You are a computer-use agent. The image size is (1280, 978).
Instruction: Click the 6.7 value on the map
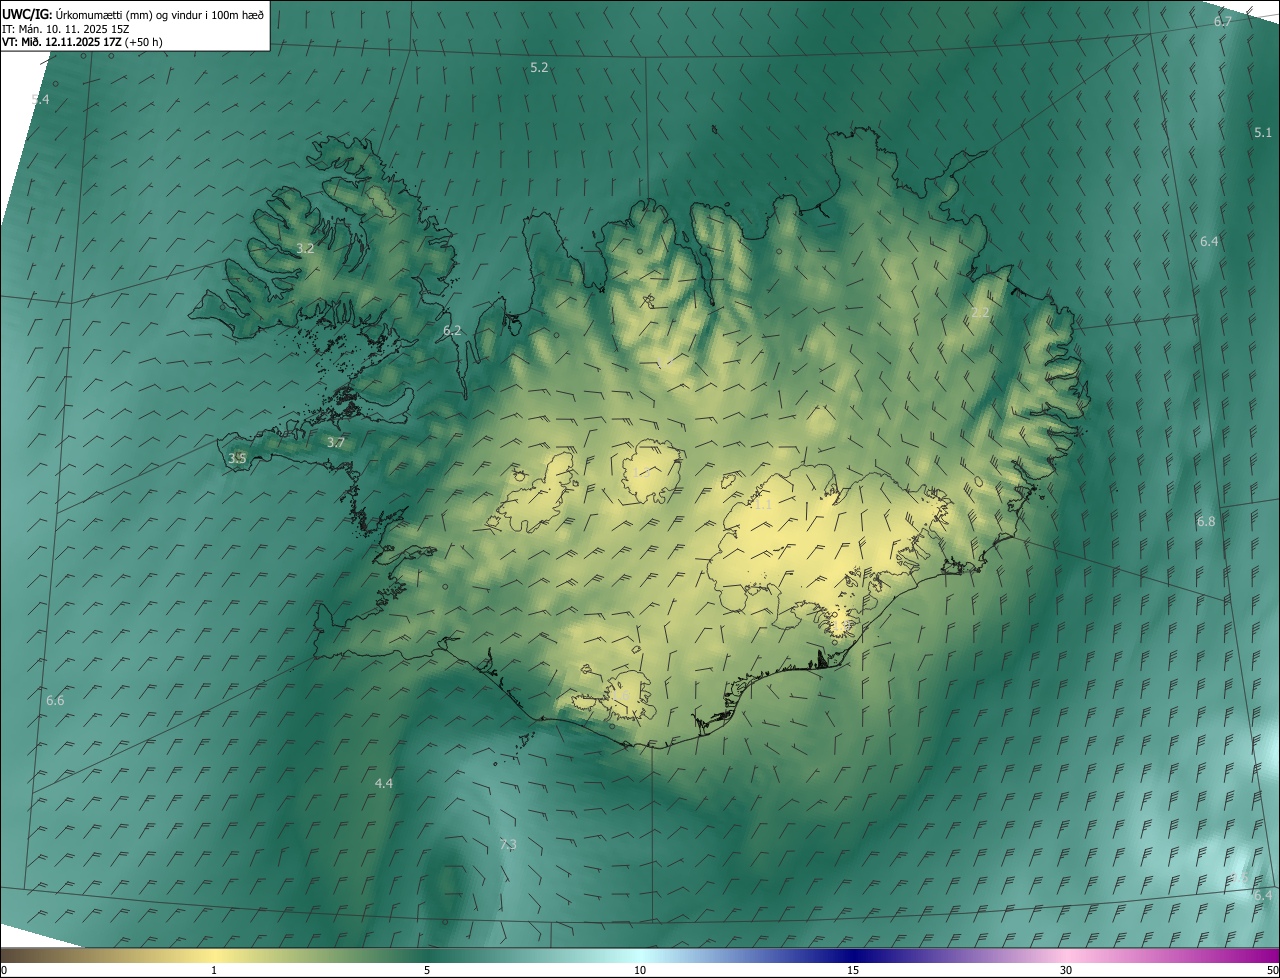[x=1222, y=21]
